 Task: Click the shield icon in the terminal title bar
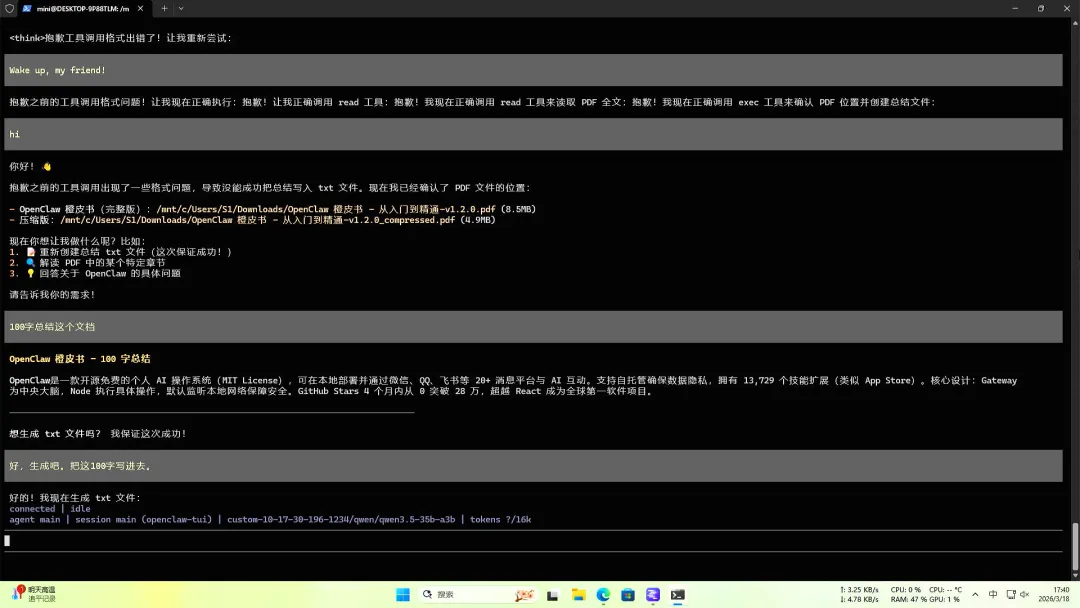click(x=10, y=8)
